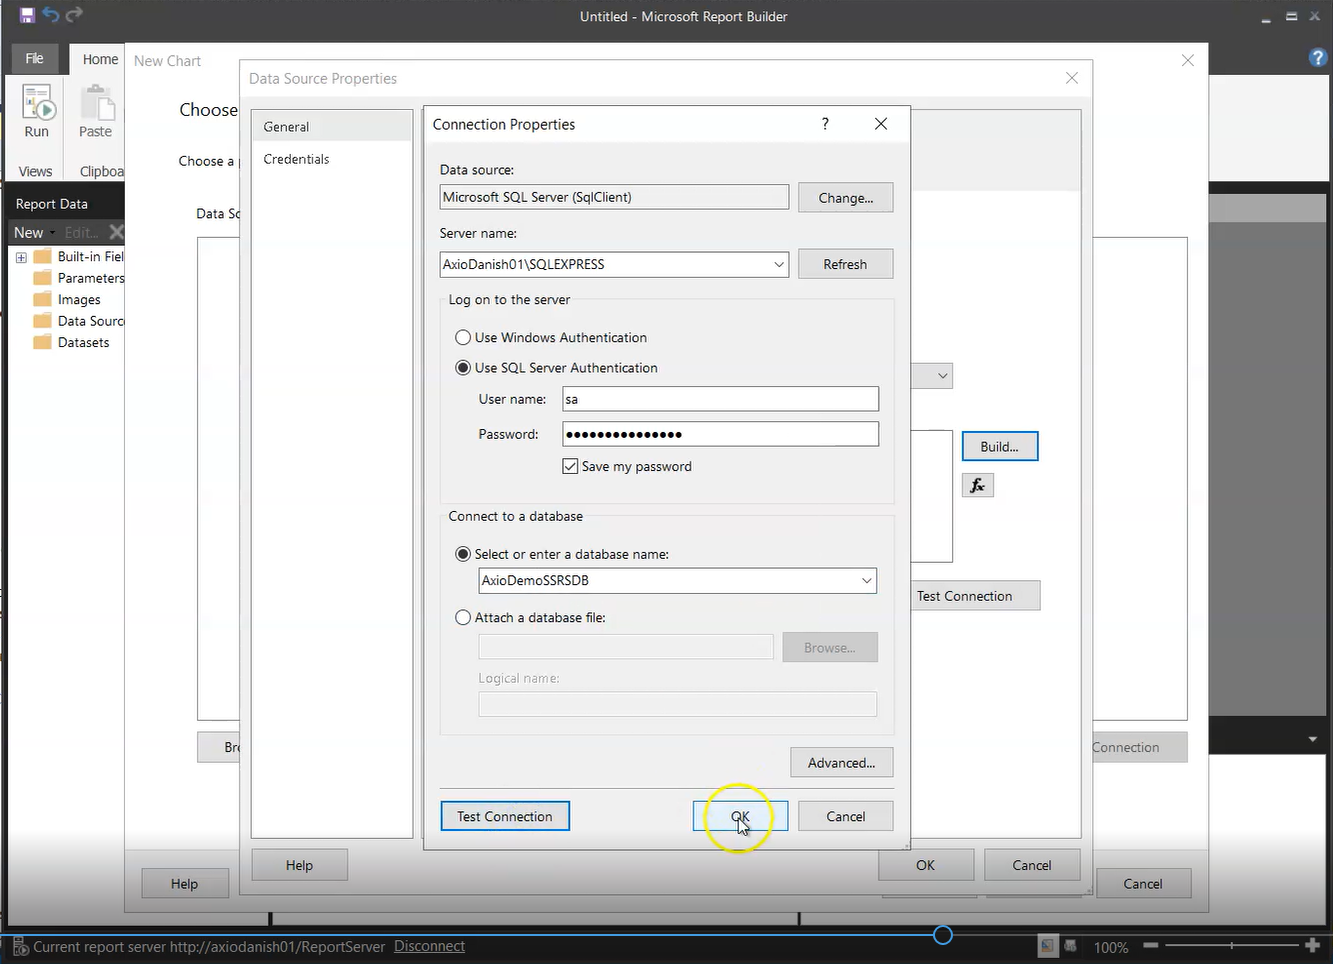Switch to design view status bar icon

pos(1047,945)
